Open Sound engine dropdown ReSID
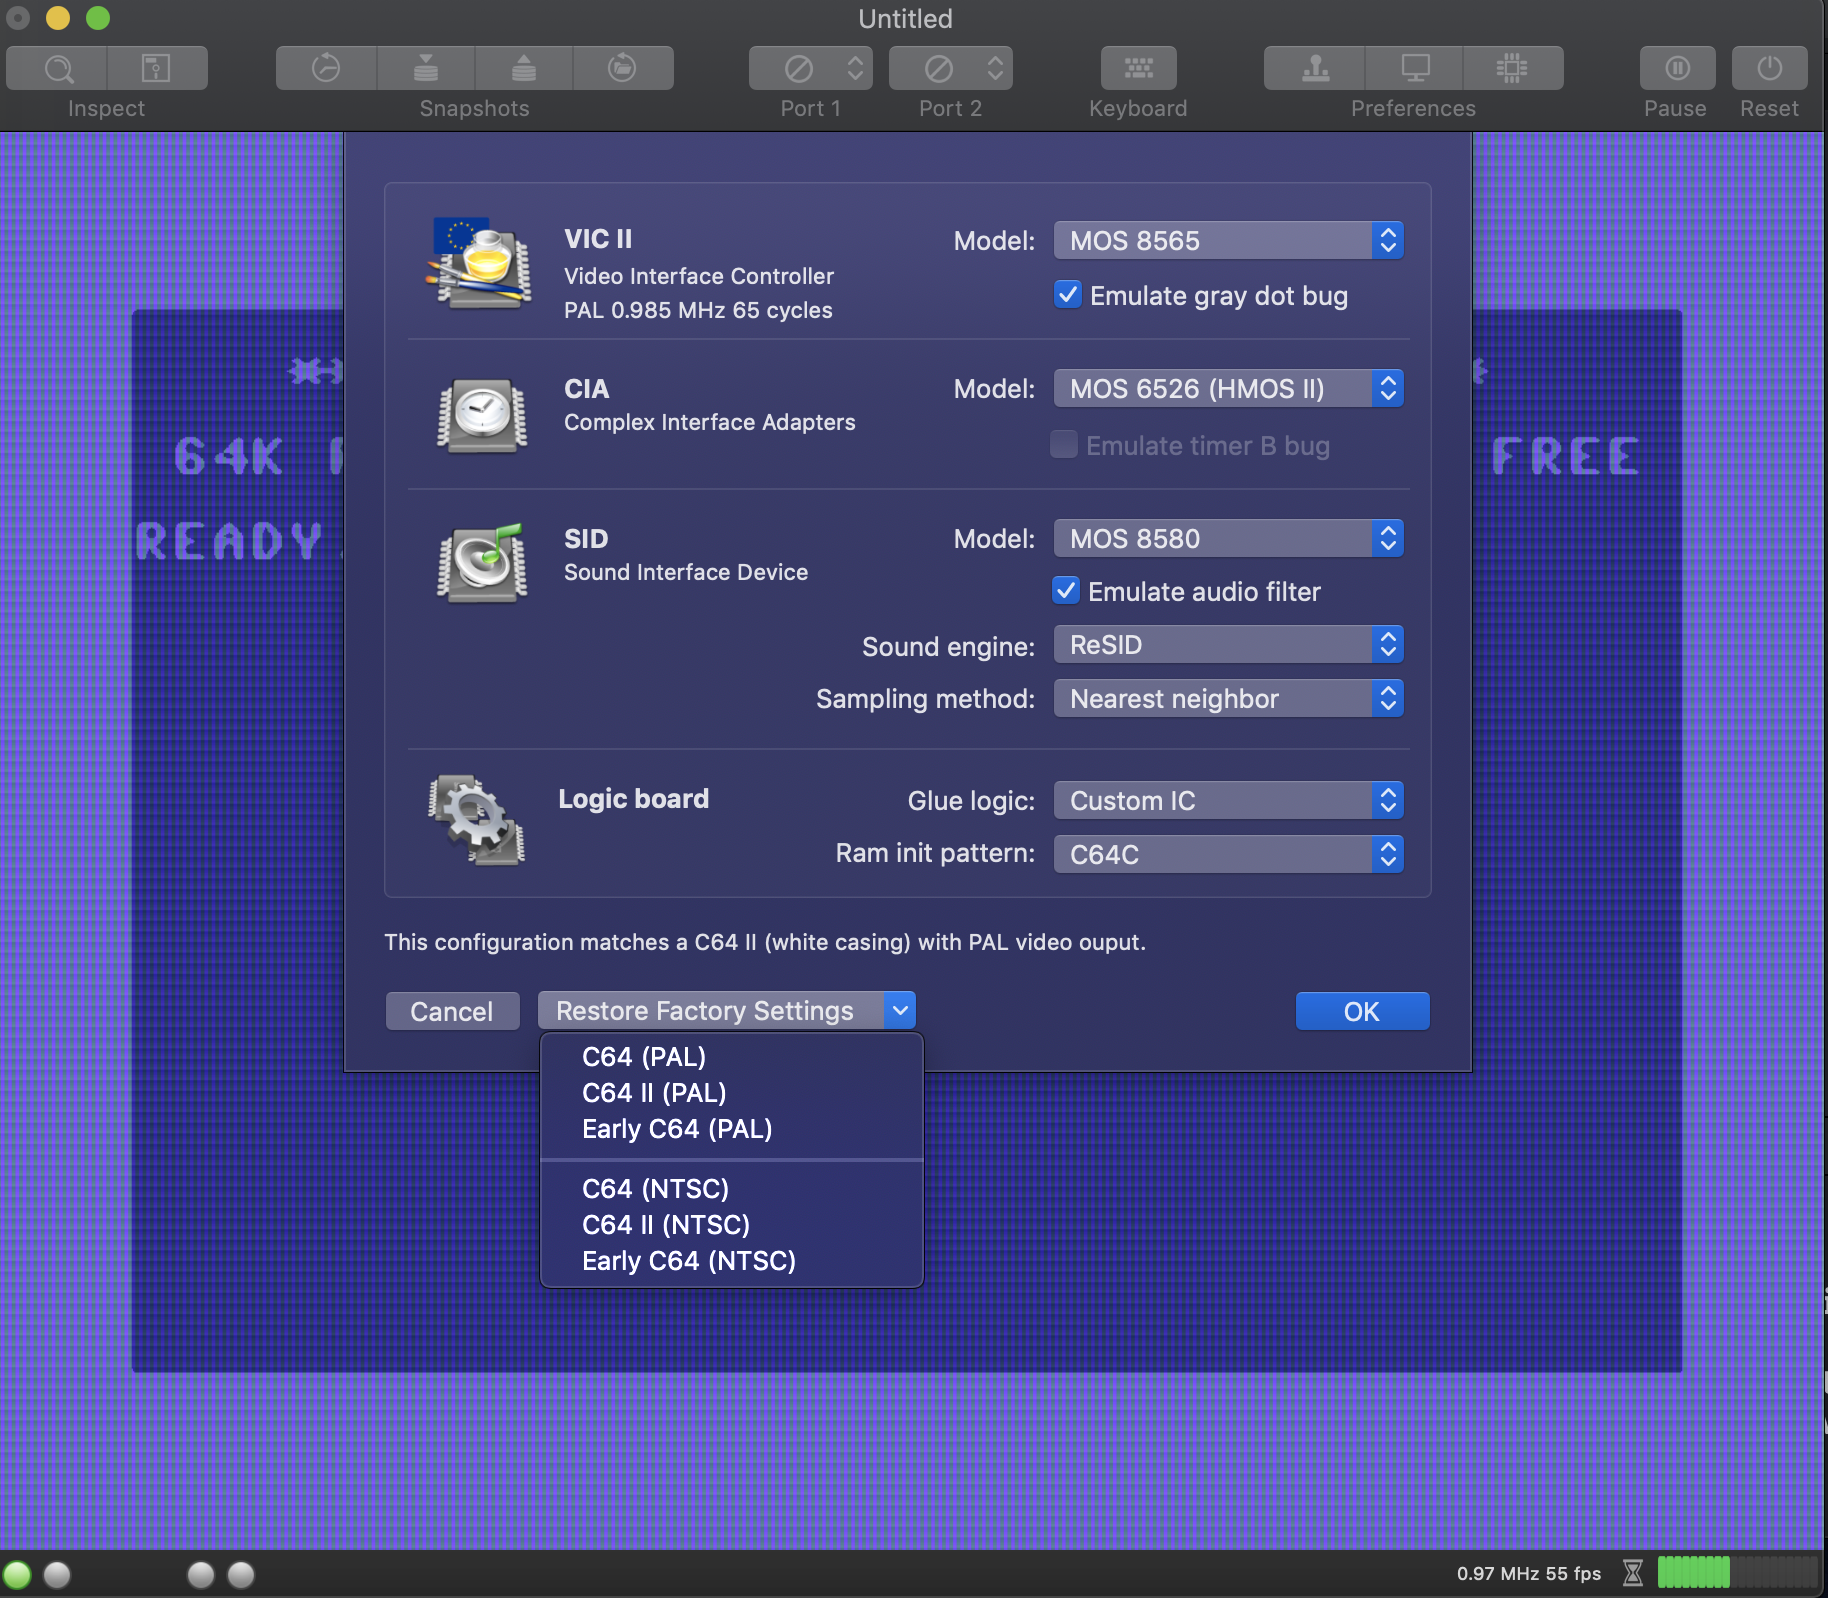This screenshot has height=1598, width=1828. [x=1228, y=644]
